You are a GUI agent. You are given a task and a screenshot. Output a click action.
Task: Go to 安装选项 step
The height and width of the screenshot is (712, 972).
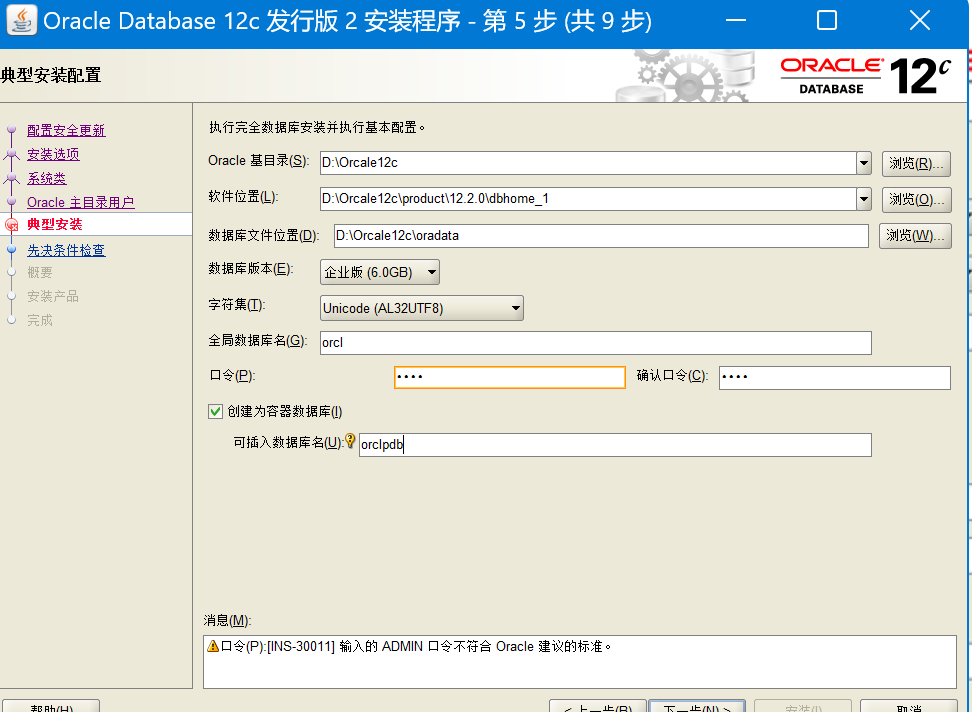(x=53, y=154)
